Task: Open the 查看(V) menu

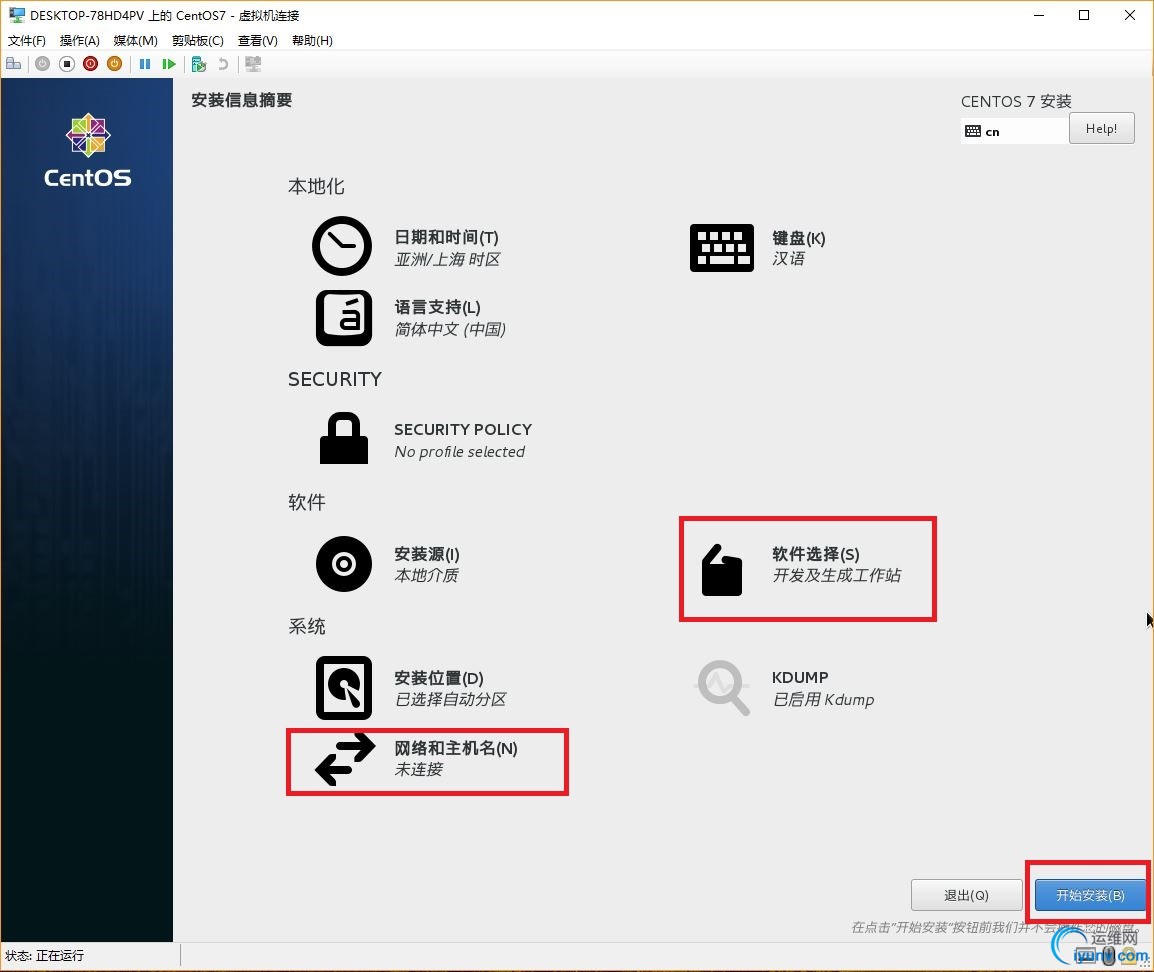Action: (x=258, y=40)
